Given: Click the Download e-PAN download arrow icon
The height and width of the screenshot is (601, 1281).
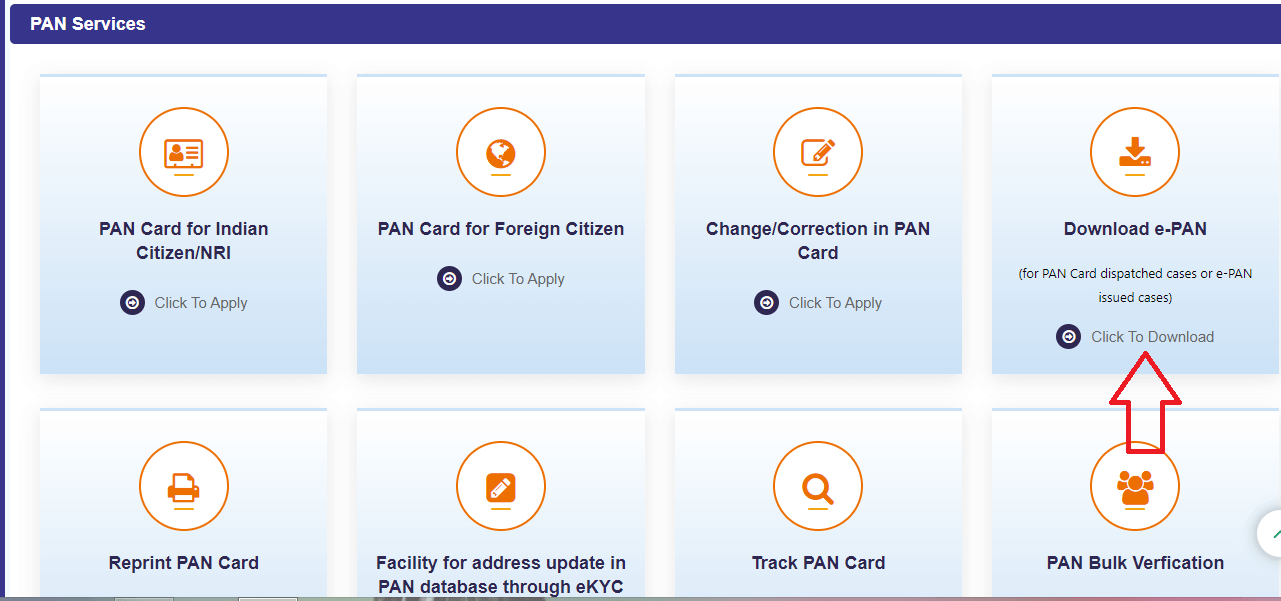Looking at the screenshot, I should (x=1134, y=152).
